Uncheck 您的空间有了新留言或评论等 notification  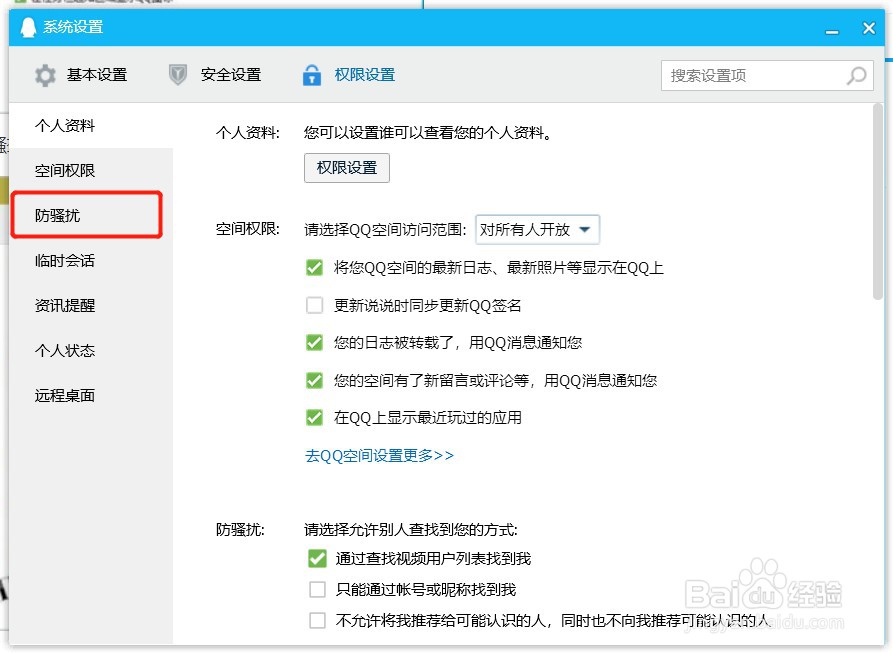point(314,380)
